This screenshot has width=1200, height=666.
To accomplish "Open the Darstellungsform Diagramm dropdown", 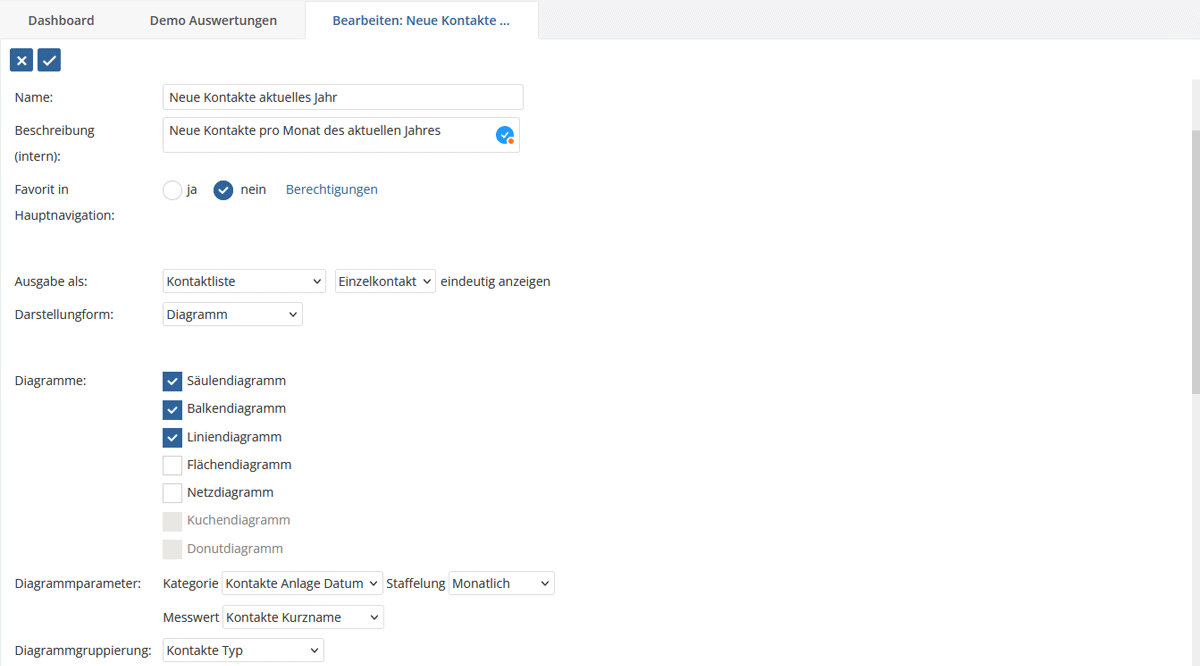I will (232, 315).
